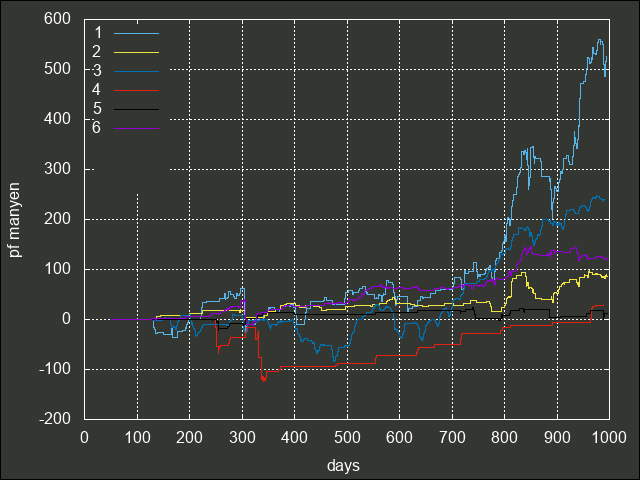Click legend label "6"
The width and height of the screenshot is (640, 480).
96,128
